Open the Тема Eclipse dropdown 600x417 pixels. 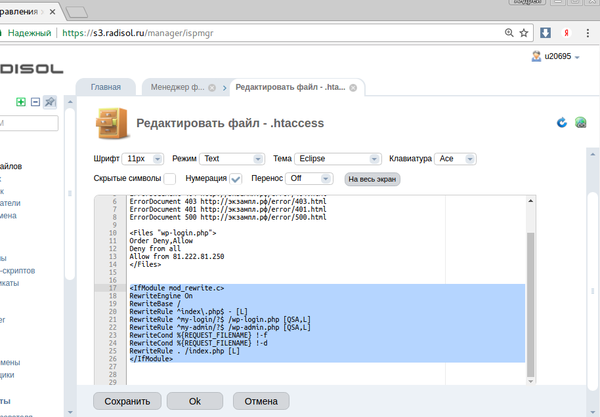[x=338, y=159]
